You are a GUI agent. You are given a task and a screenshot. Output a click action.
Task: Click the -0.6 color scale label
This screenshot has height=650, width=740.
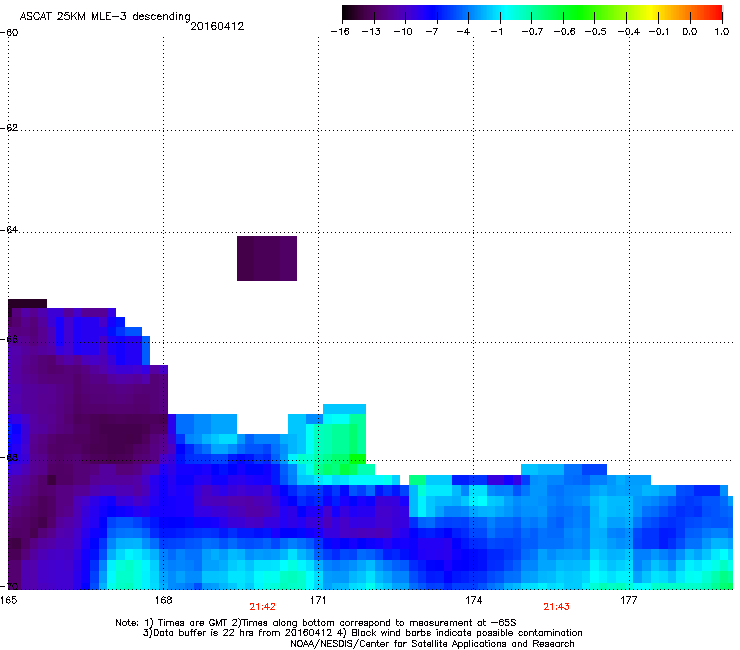(x=564, y=32)
